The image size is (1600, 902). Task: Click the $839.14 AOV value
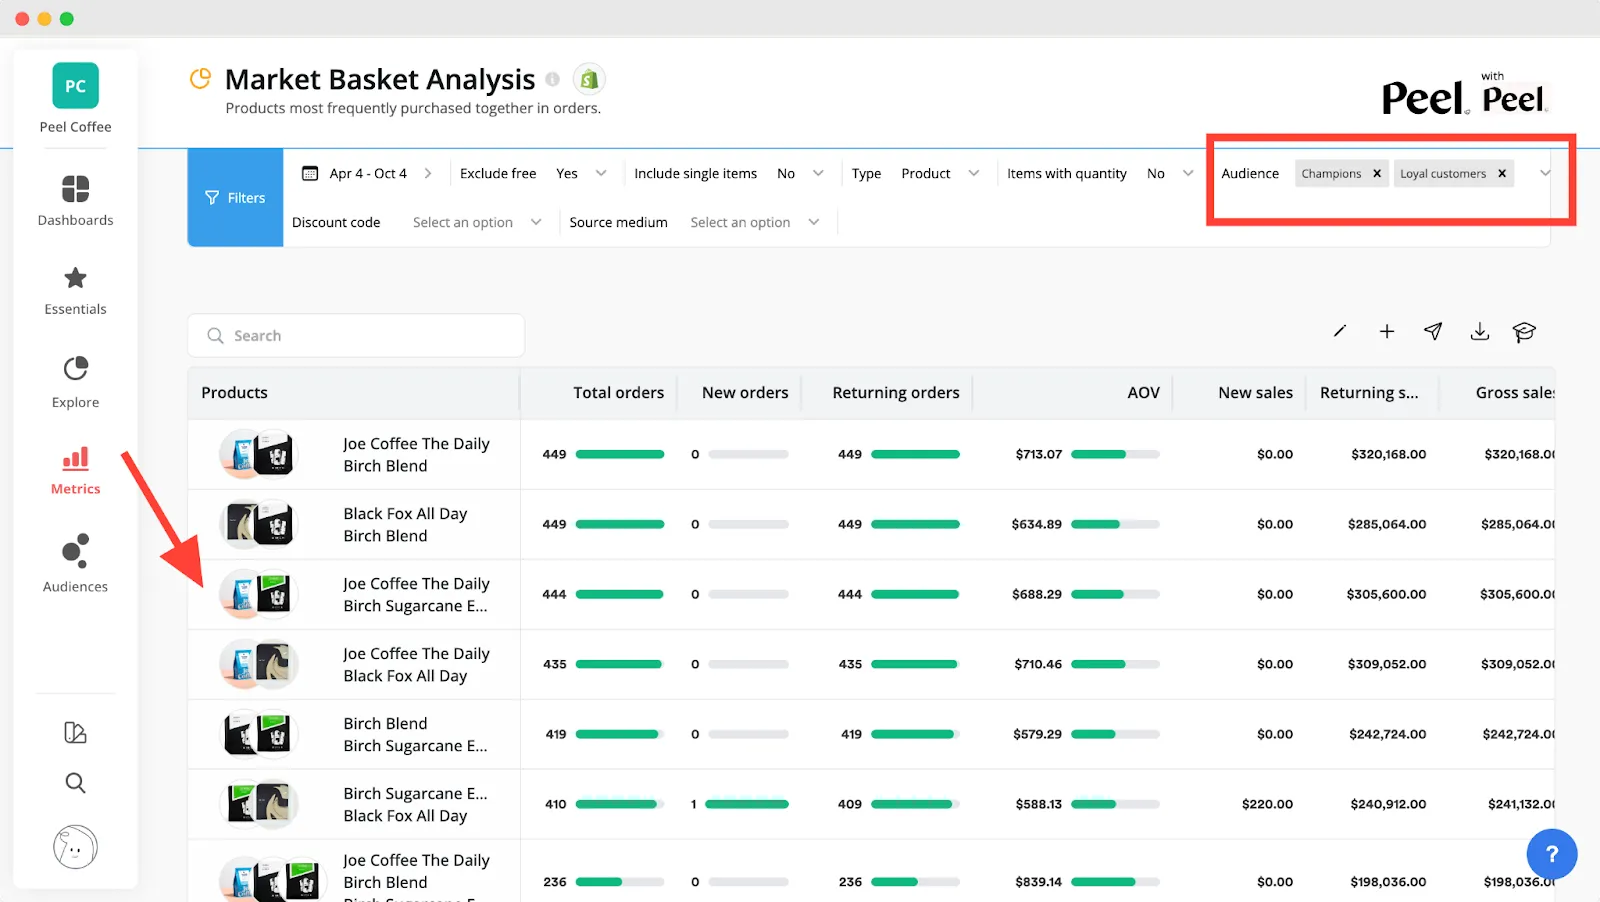[x=1038, y=882]
